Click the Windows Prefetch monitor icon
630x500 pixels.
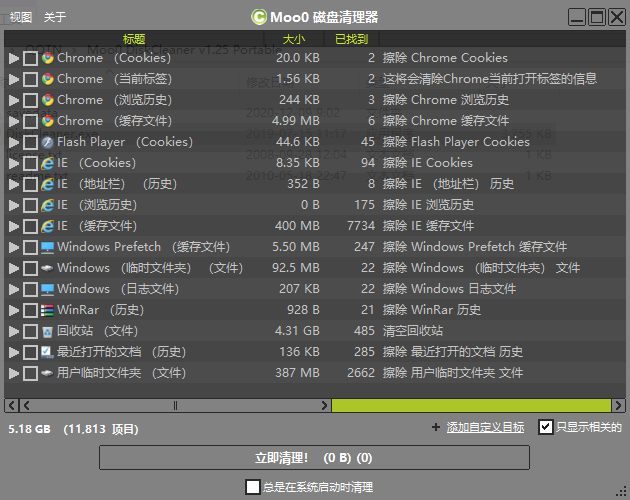click(47, 247)
